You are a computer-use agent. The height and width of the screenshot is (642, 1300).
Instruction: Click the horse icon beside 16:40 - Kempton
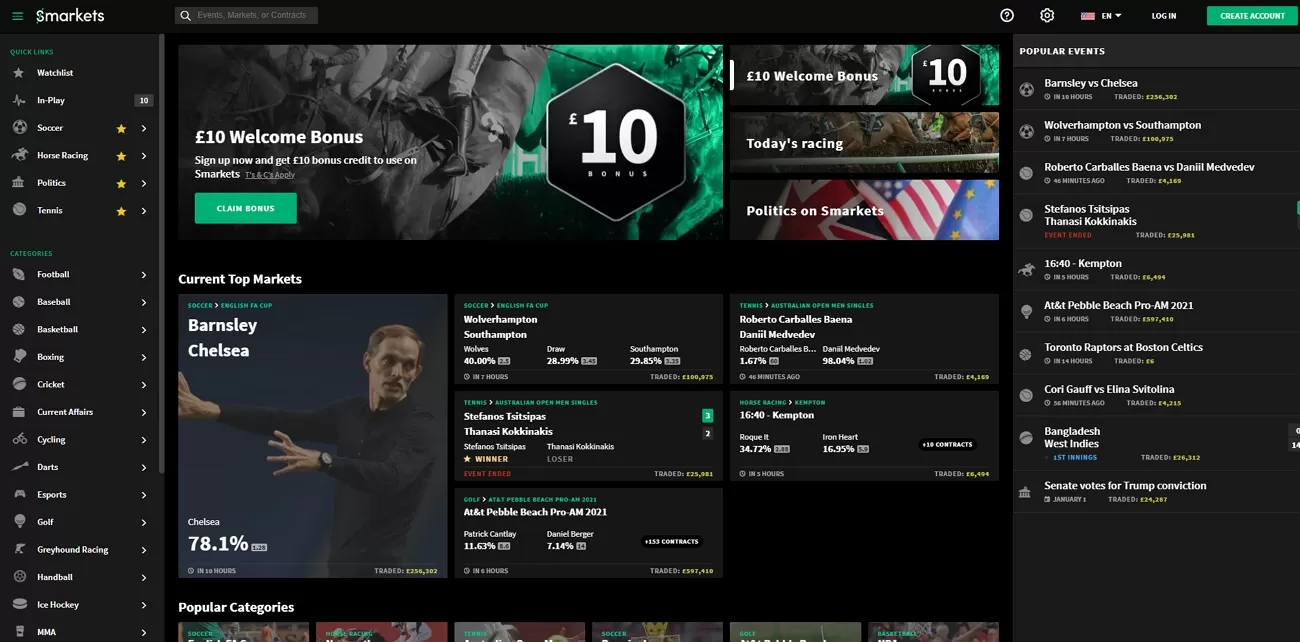click(x=1026, y=269)
